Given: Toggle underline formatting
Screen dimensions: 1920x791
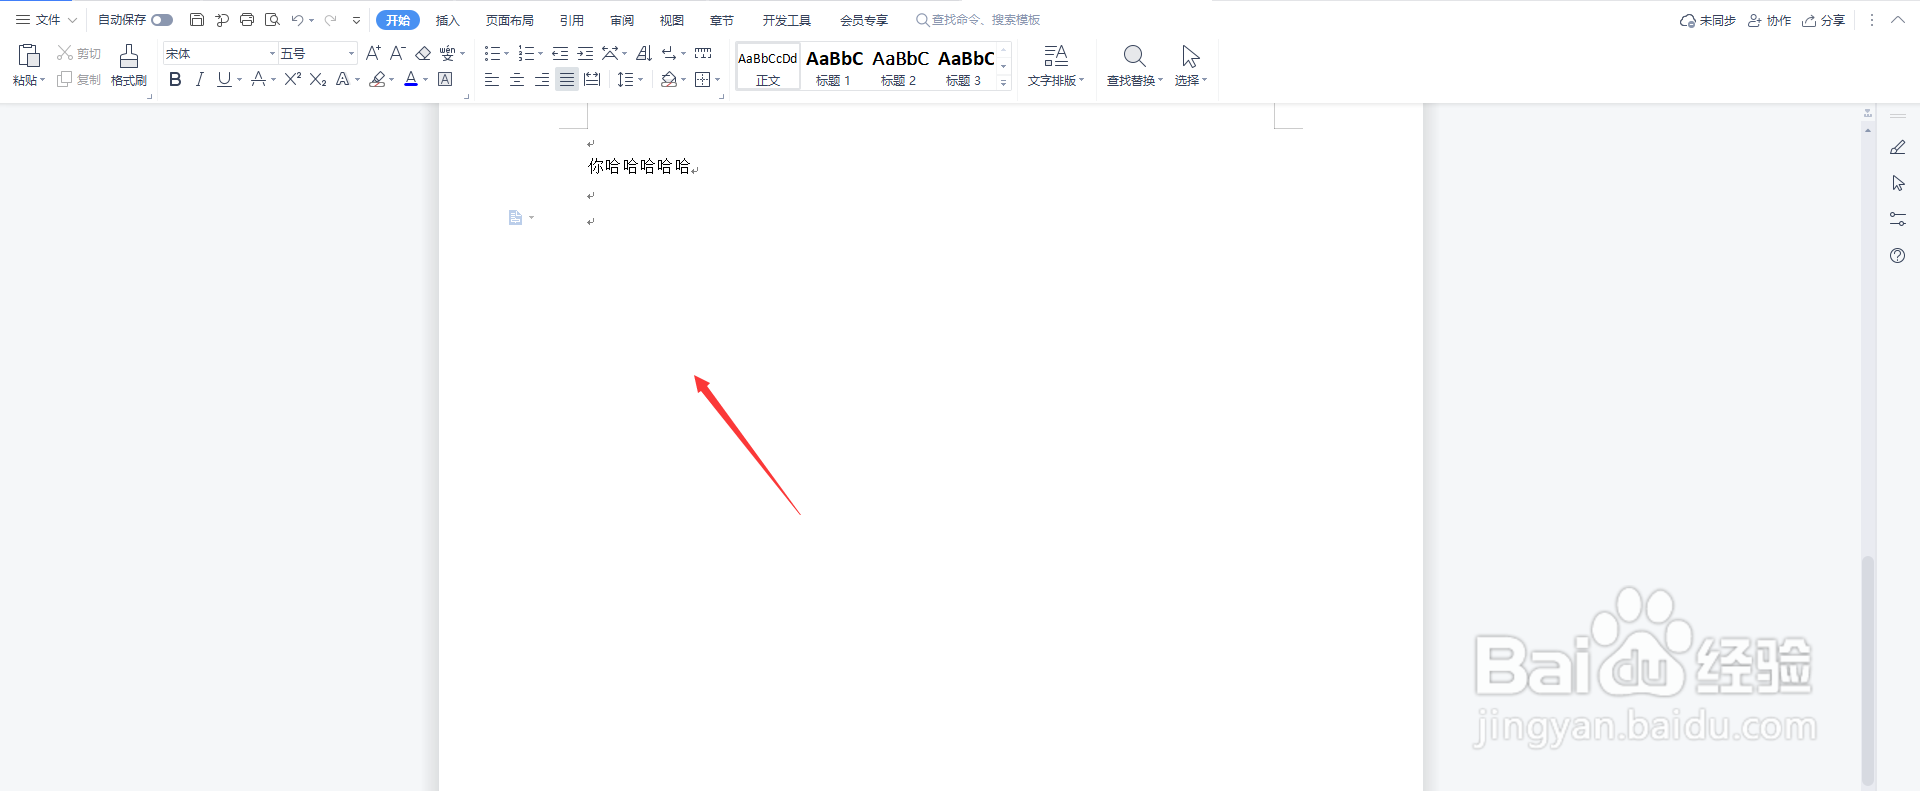Looking at the screenshot, I should [224, 79].
